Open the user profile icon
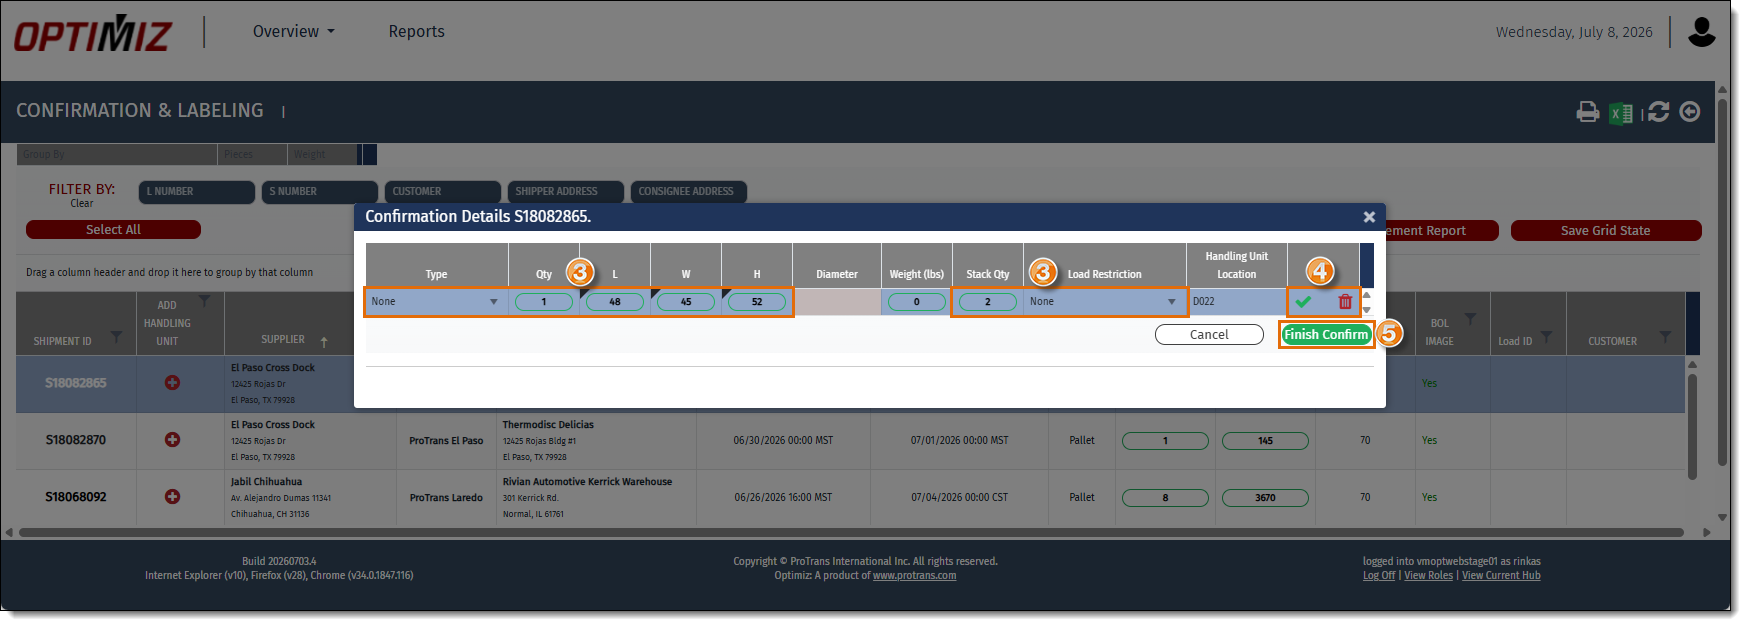Image resolution: width=1746 pixels, height=626 pixels. tap(1701, 32)
